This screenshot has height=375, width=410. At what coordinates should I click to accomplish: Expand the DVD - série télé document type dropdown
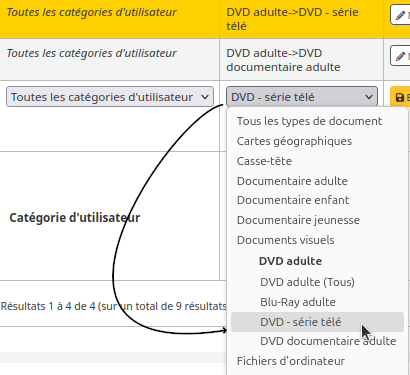coord(302,97)
